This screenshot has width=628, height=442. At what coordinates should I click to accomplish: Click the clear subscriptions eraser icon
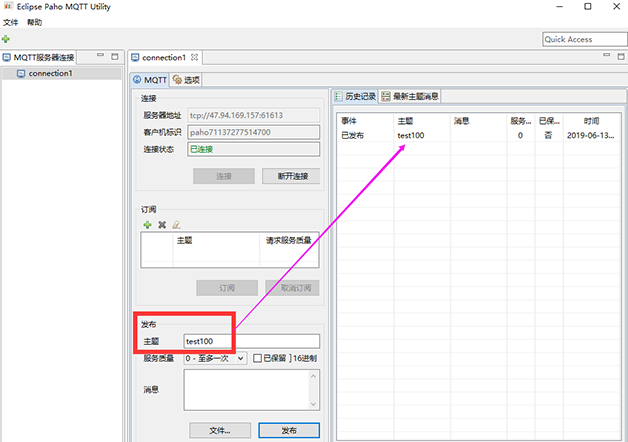coord(175,225)
